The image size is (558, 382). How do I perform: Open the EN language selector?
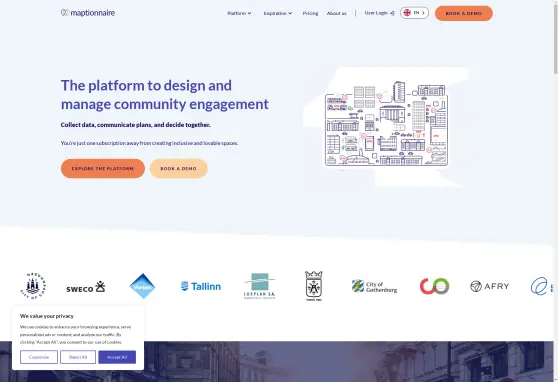(x=414, y=13)
